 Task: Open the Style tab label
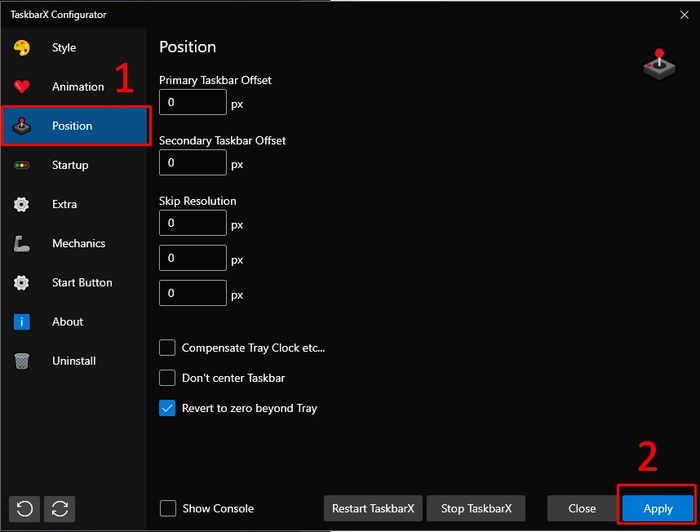click(64, 47)
